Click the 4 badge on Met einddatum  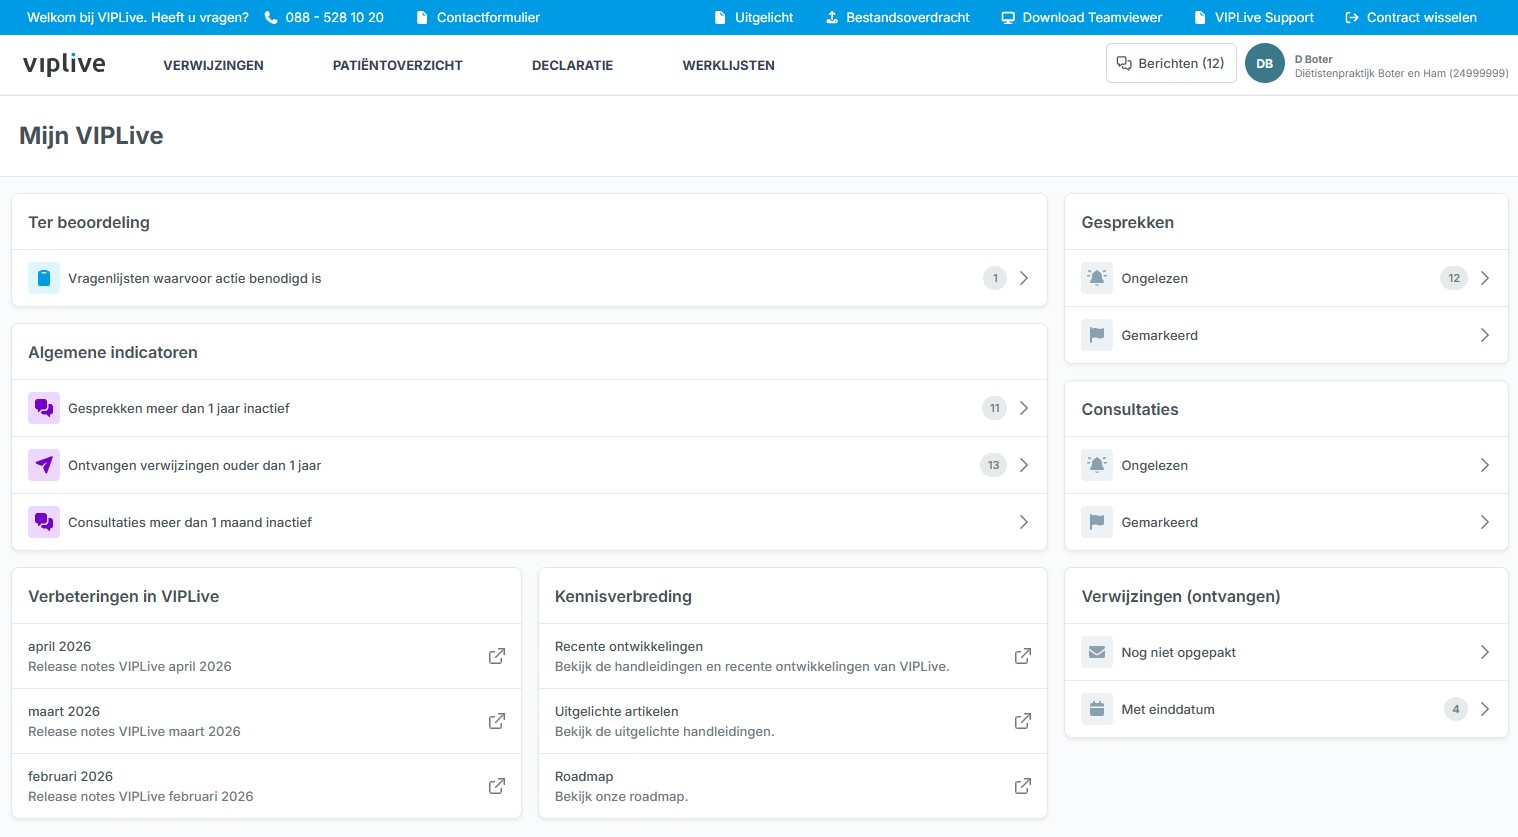[x=1456, y=709]
